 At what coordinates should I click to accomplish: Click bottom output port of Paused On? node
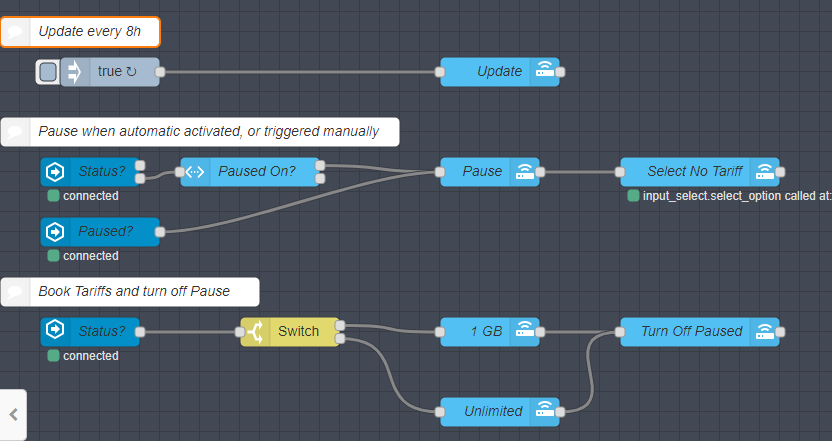pyautogui.click(x=320, y=178)
